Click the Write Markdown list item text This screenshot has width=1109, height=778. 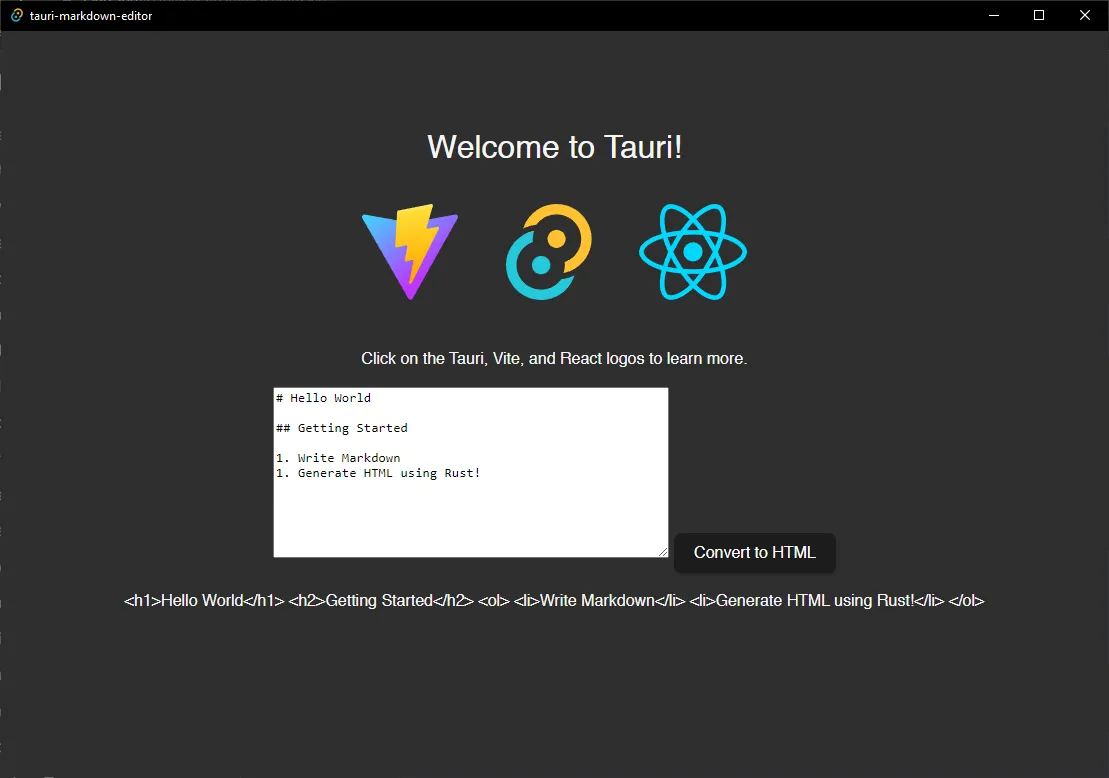(348, 457)
